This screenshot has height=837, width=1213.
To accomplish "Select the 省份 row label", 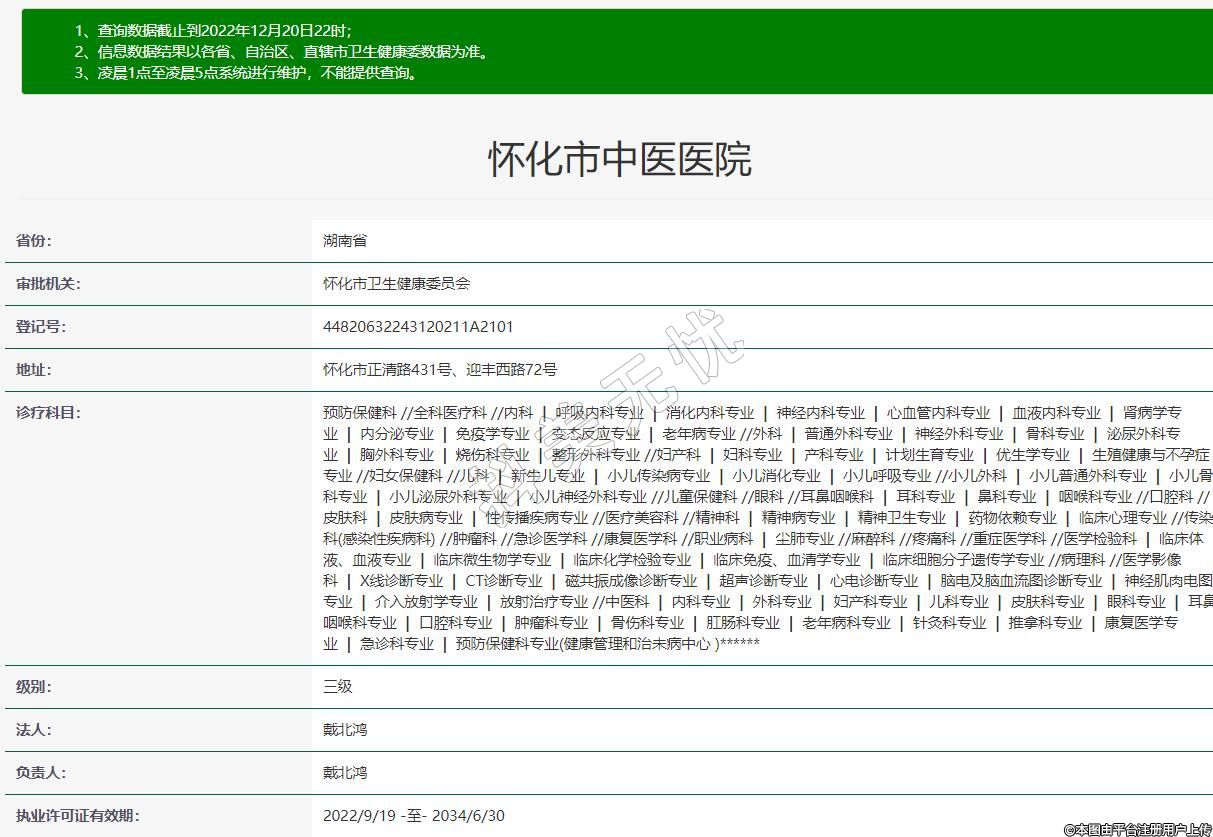I will coord(34,241).
